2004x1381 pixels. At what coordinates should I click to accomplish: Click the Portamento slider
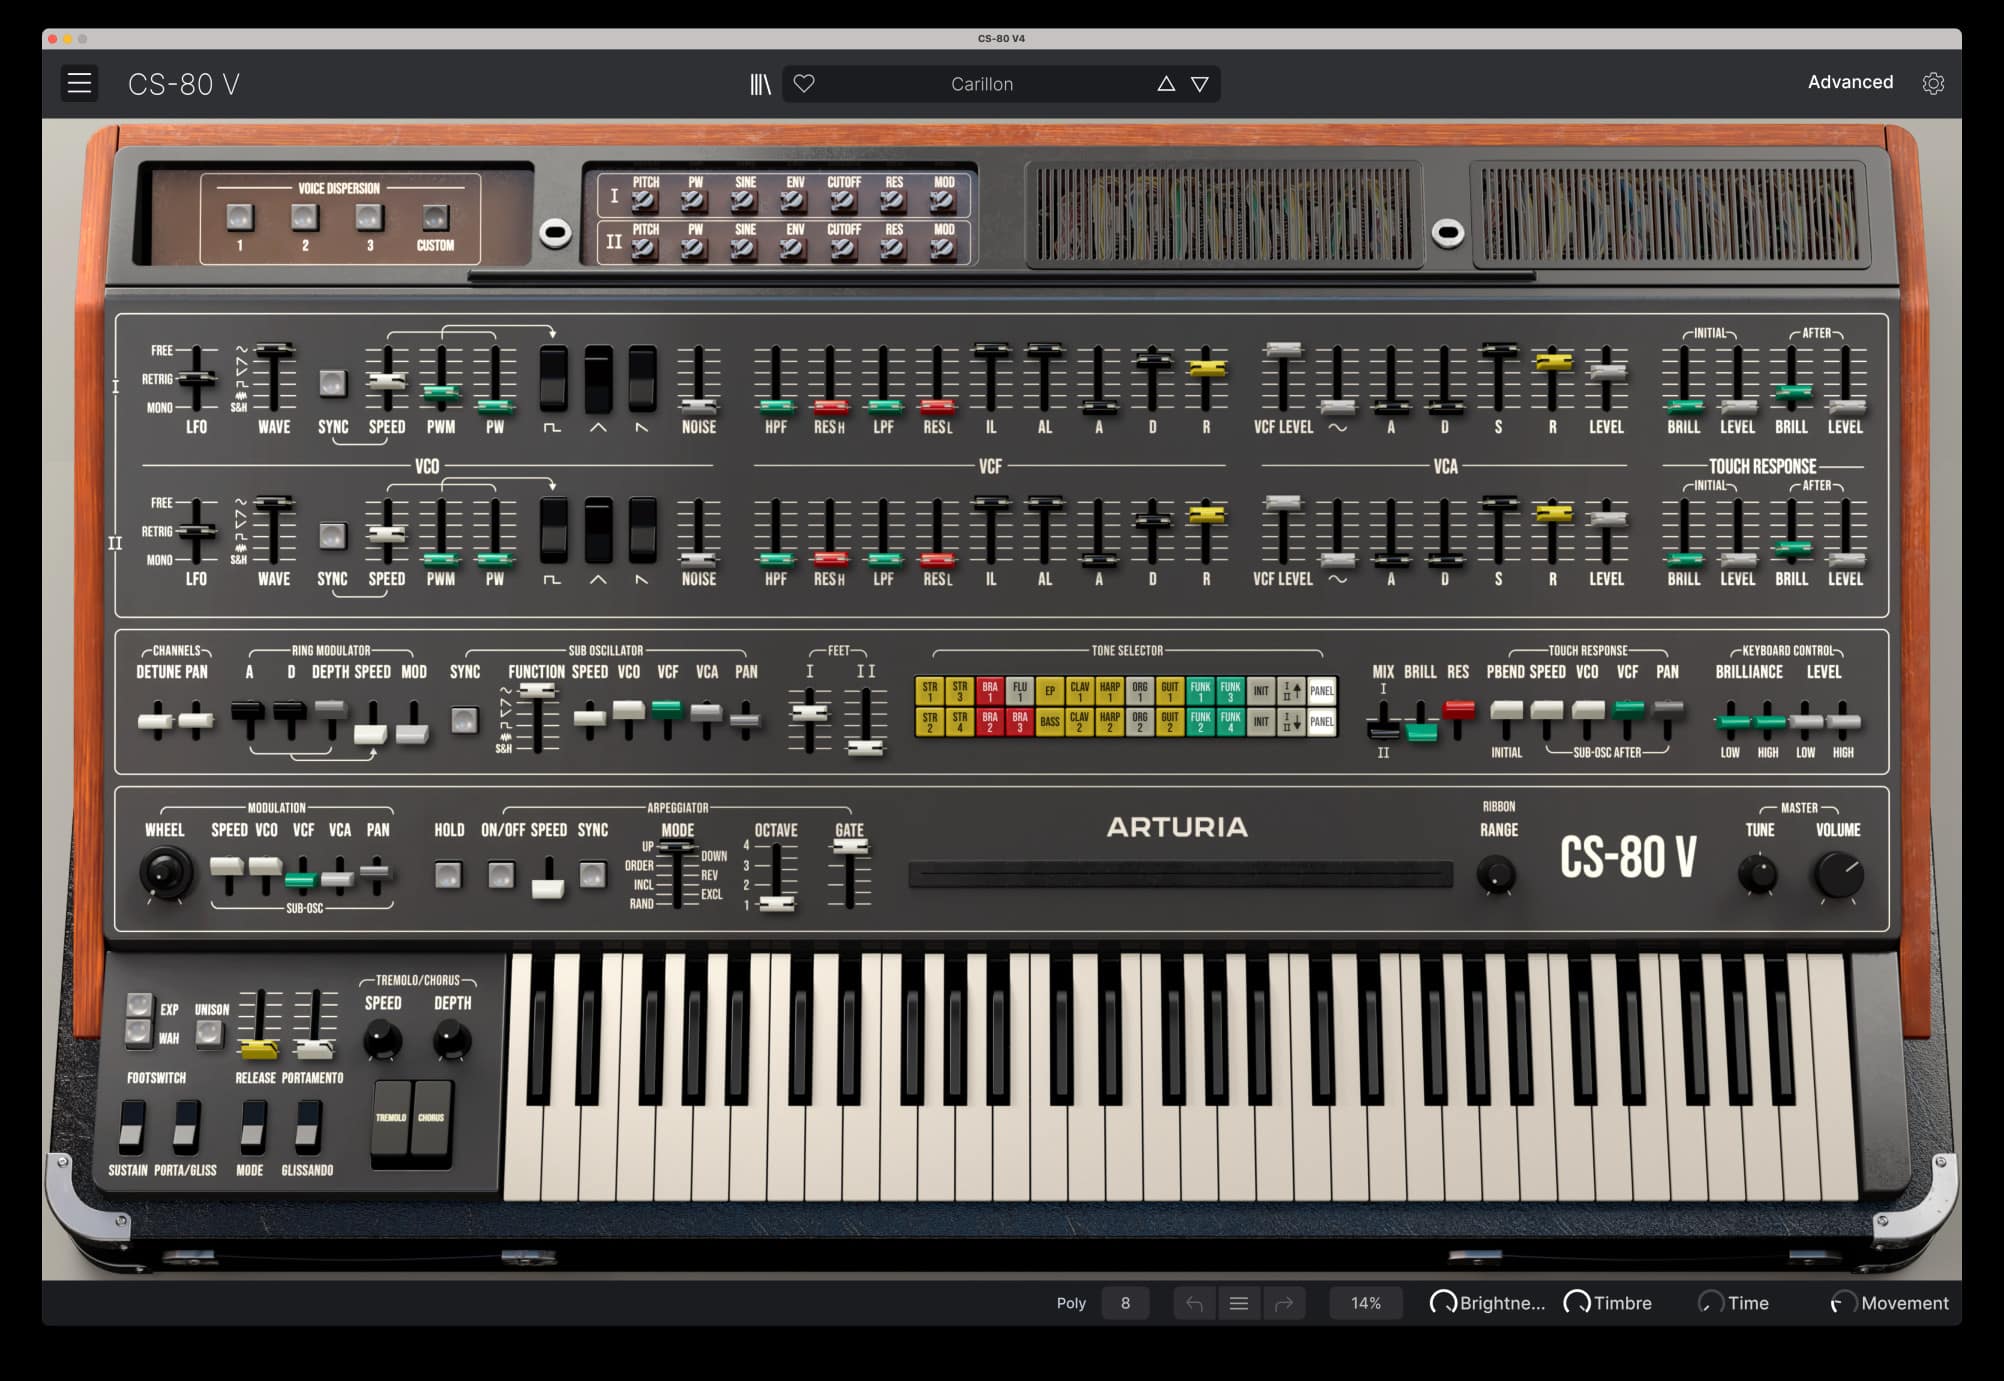coord(315,1023)
